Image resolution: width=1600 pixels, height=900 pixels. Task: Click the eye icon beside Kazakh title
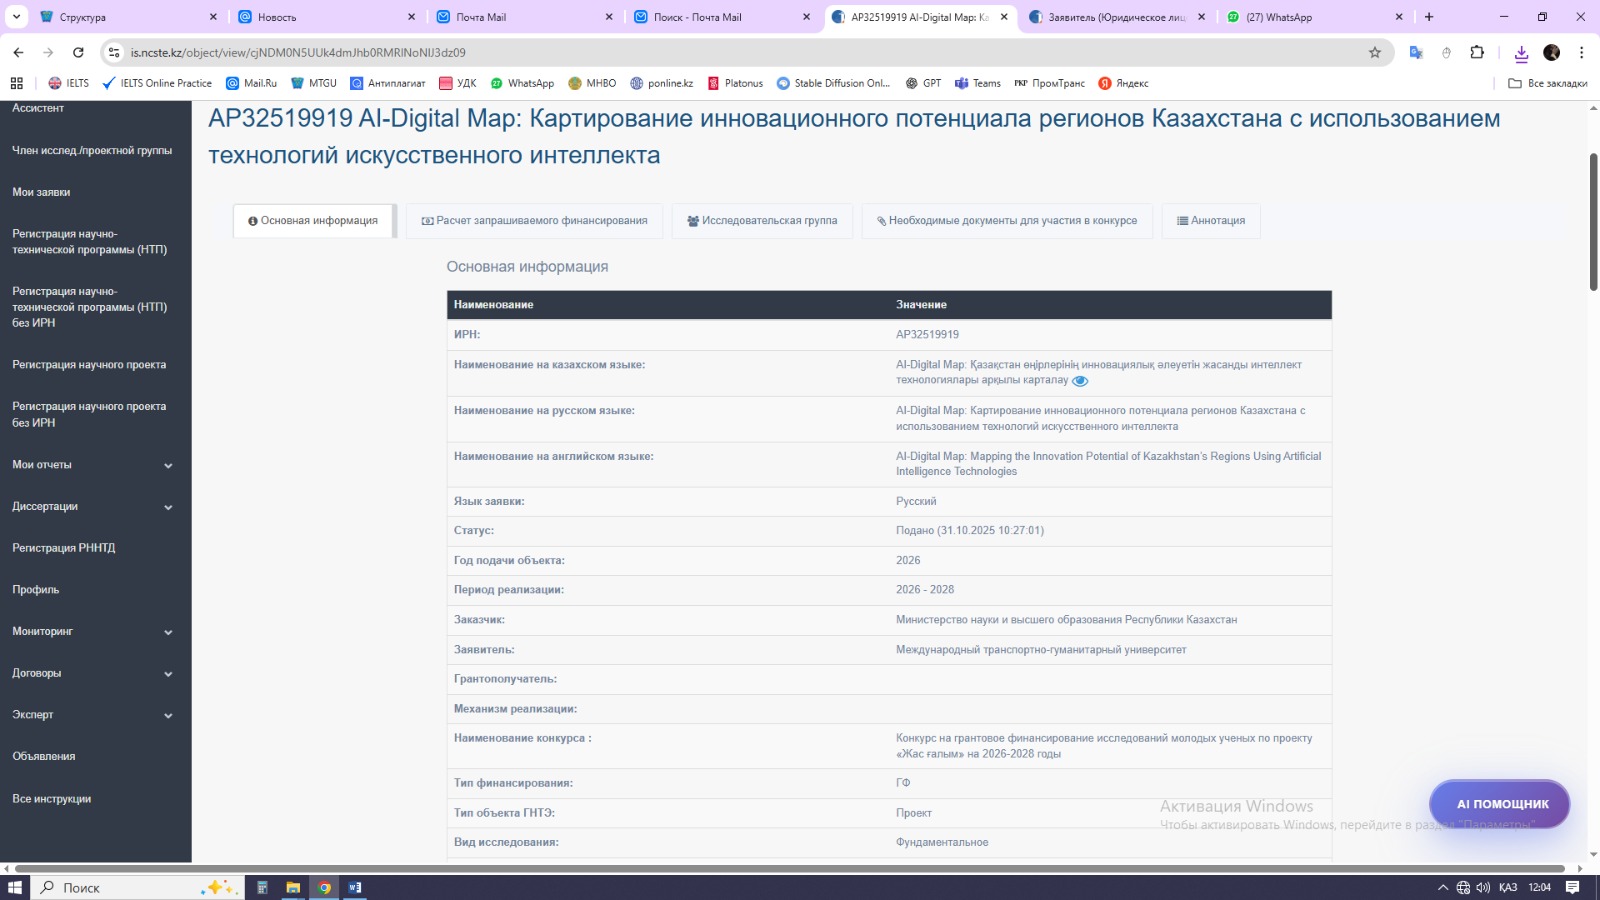[x=1080, y=381]
